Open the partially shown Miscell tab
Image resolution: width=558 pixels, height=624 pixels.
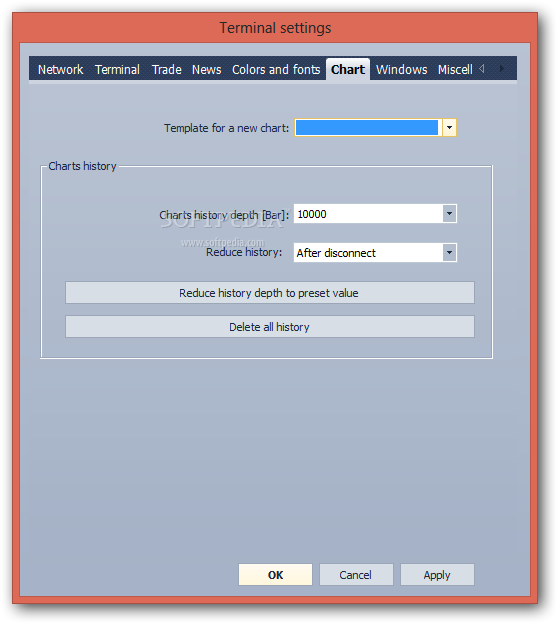pyautogui.click(x=455, y=70)
